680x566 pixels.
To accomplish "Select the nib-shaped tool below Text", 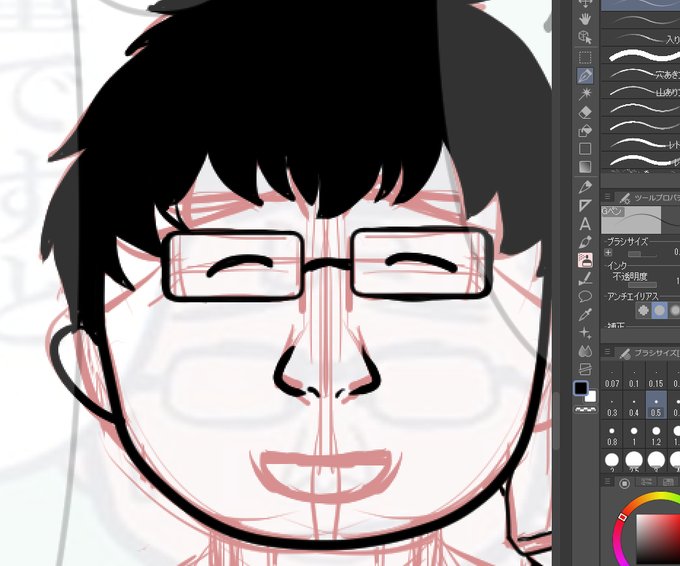I will [x=585, y=242].
